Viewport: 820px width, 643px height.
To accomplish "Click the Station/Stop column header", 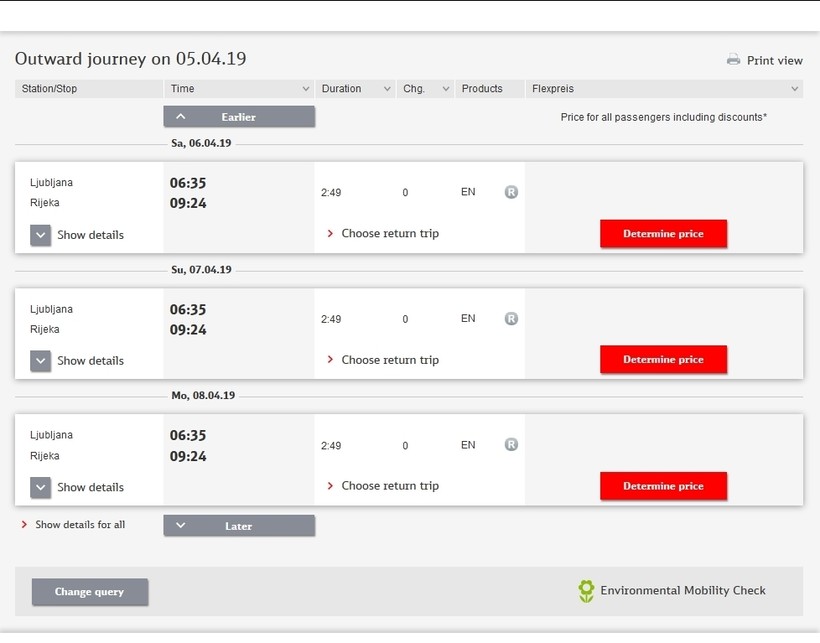I will point(50,89).
